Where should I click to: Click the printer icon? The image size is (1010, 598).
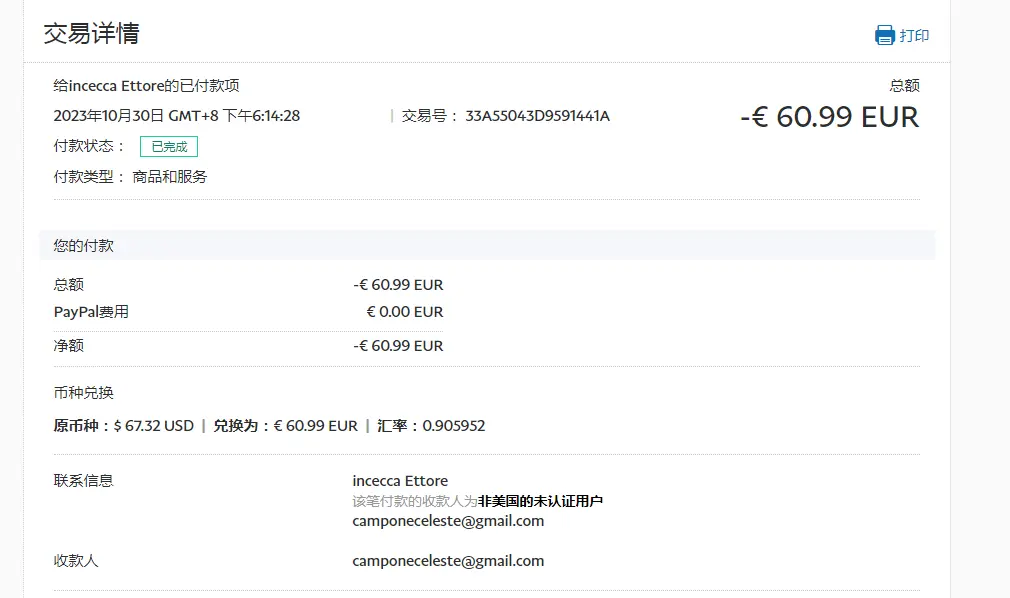(x=884, y=35)
